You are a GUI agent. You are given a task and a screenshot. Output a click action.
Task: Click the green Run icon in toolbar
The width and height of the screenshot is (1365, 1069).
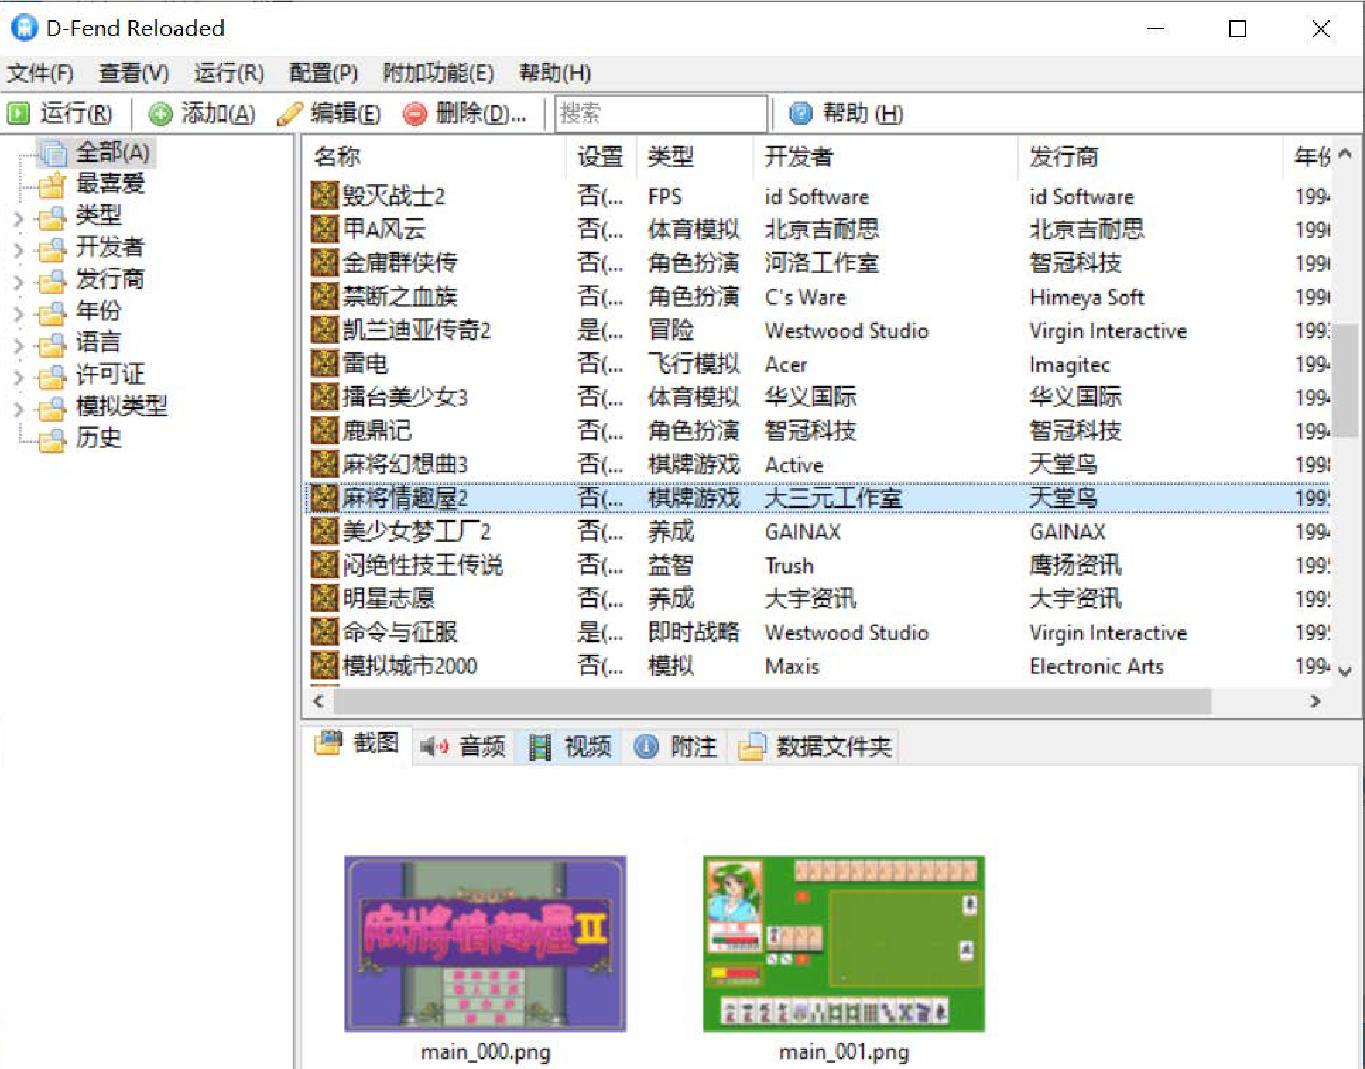18,114
